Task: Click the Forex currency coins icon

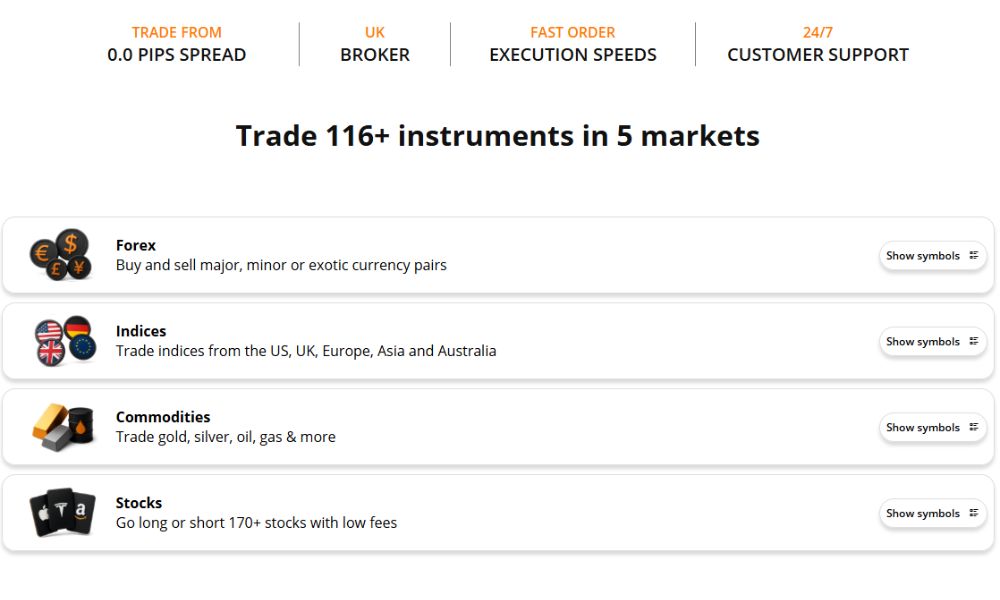Action: pos(60,255)
